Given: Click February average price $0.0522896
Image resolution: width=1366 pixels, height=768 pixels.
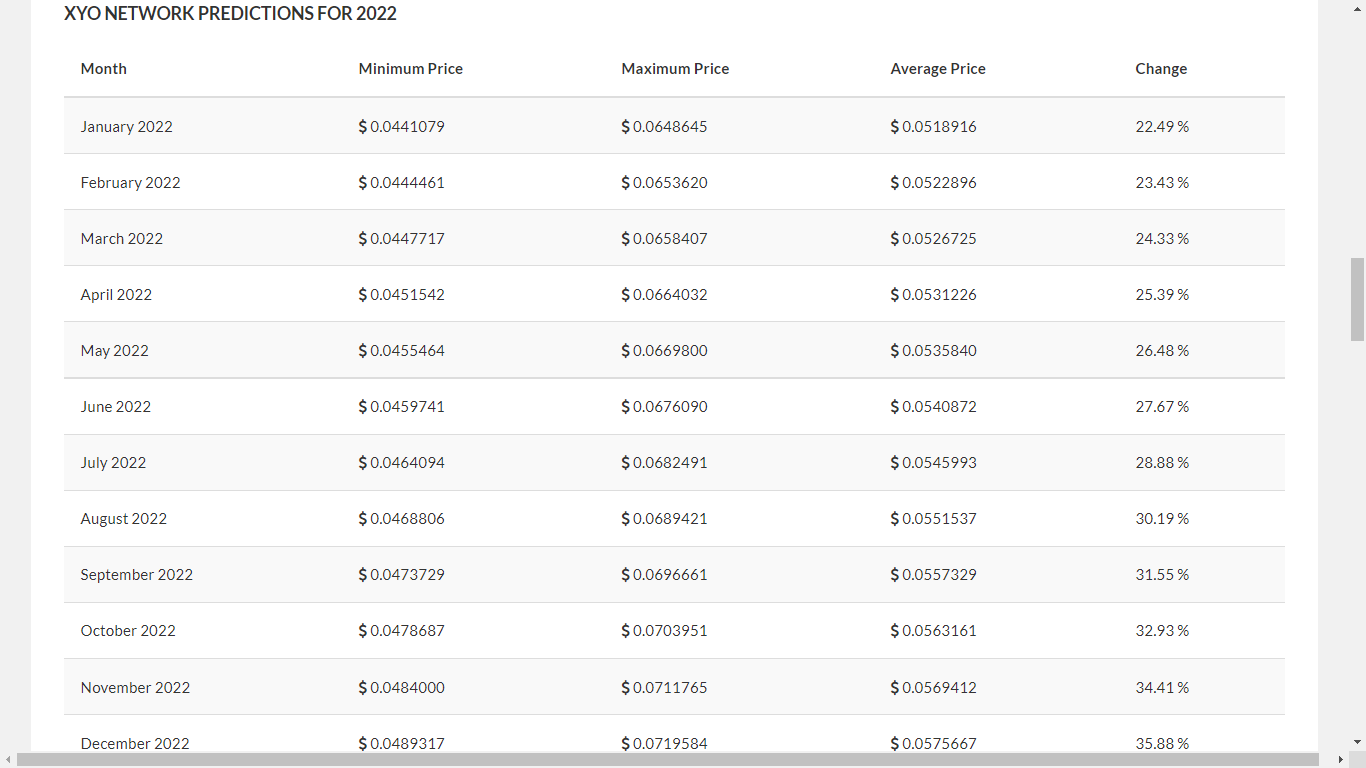Looking at the screenshot, I should tap(934, 183).
